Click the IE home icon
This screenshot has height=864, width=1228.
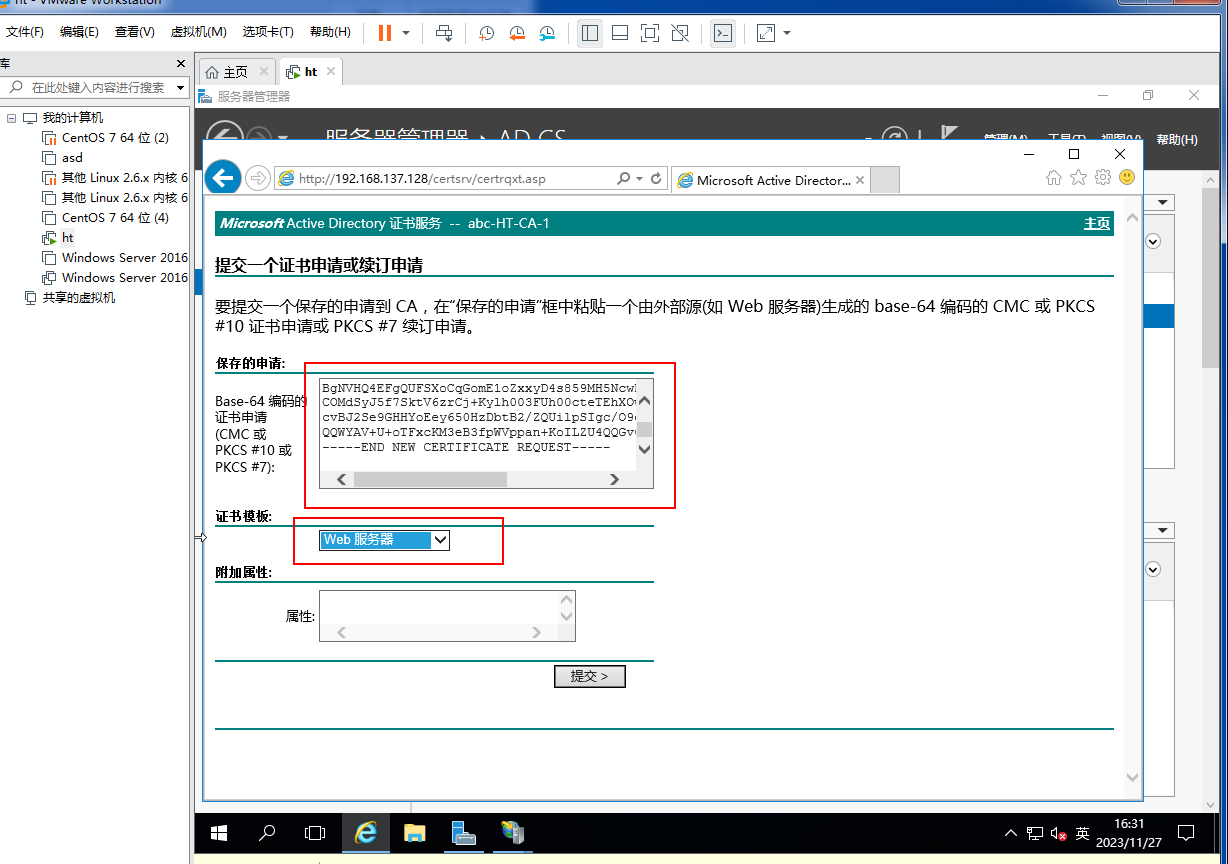(x=1053, y=177)
